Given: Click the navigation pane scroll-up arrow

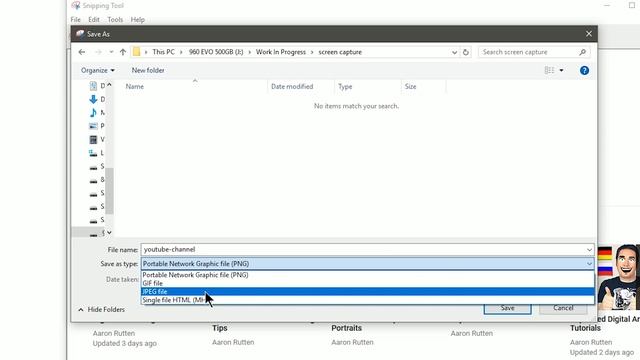Looking at the screenshot, I should click(109, 85).
